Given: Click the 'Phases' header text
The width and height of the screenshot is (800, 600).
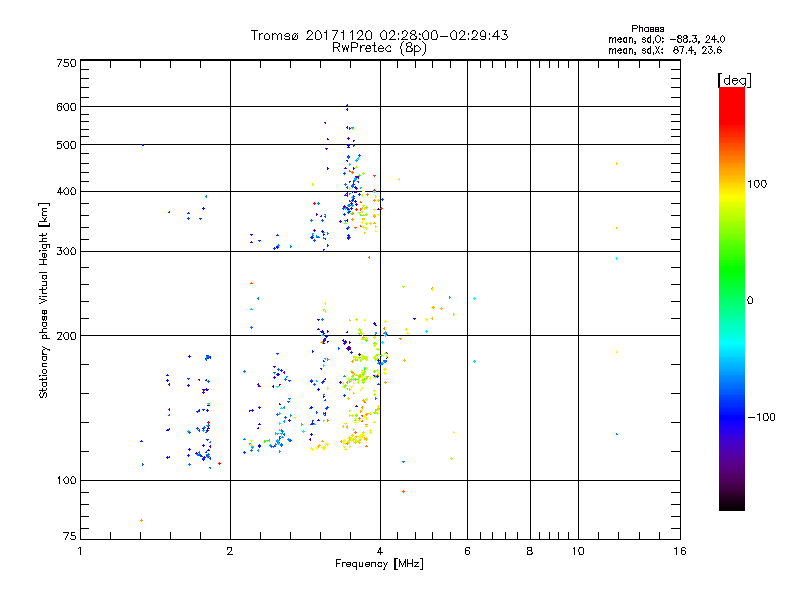Looking at the screenshot, I should pos(647,29).
